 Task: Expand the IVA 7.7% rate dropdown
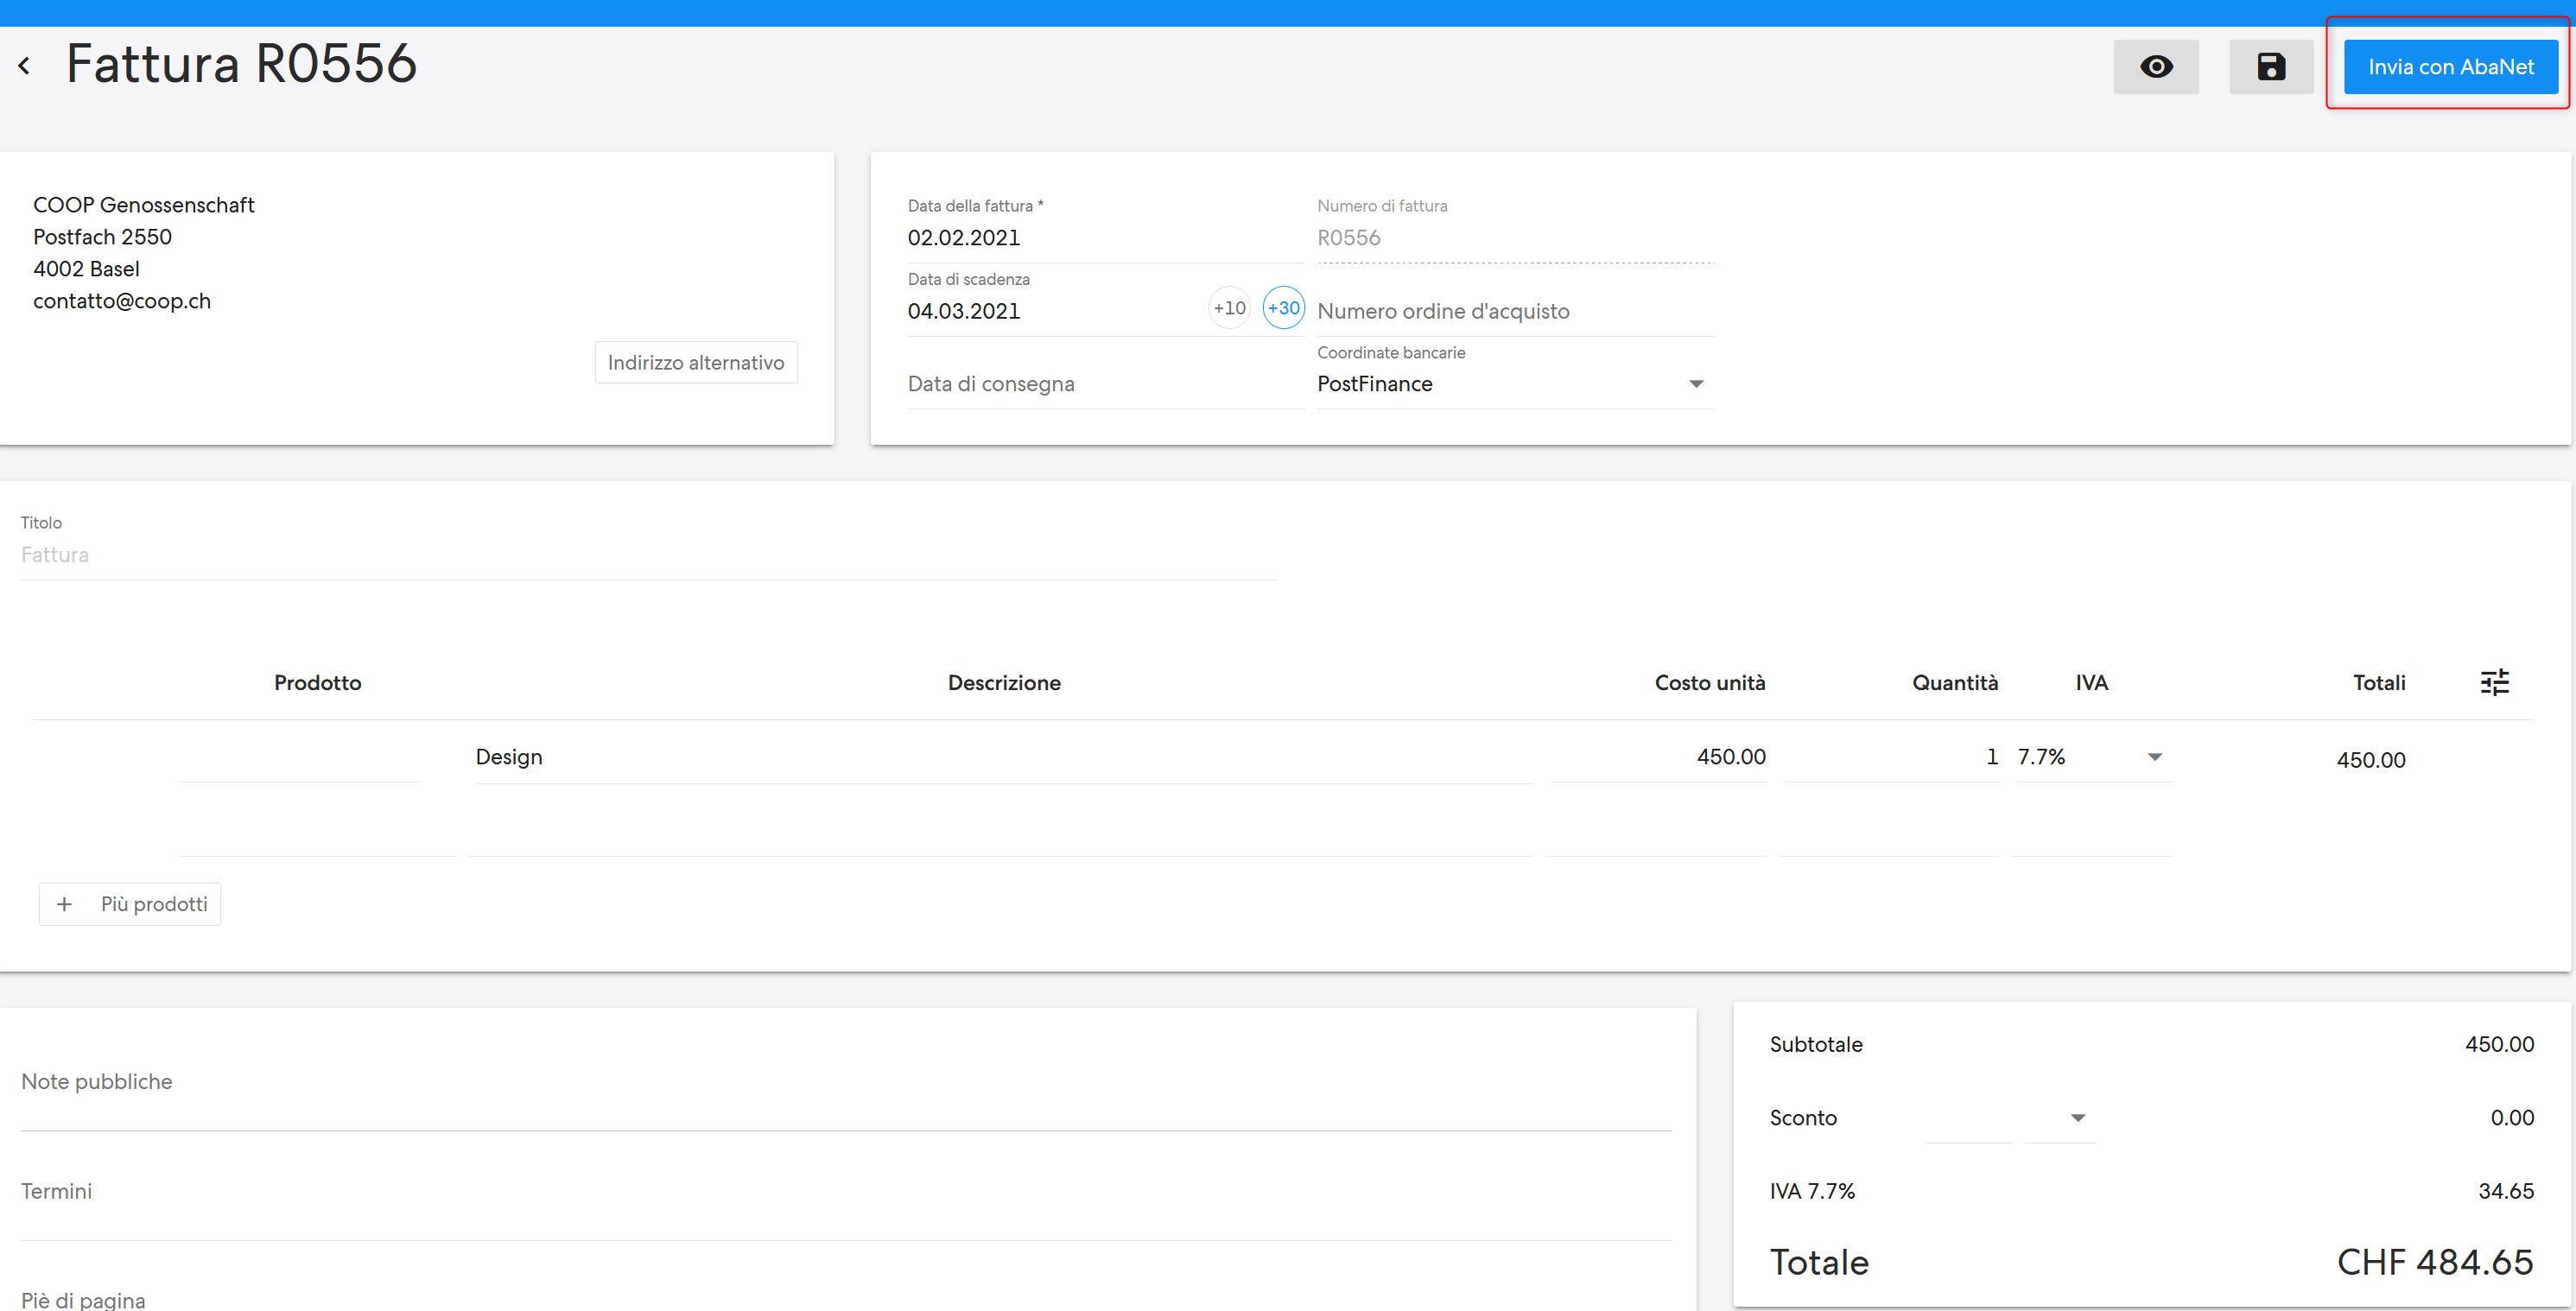click(2093, 757)
